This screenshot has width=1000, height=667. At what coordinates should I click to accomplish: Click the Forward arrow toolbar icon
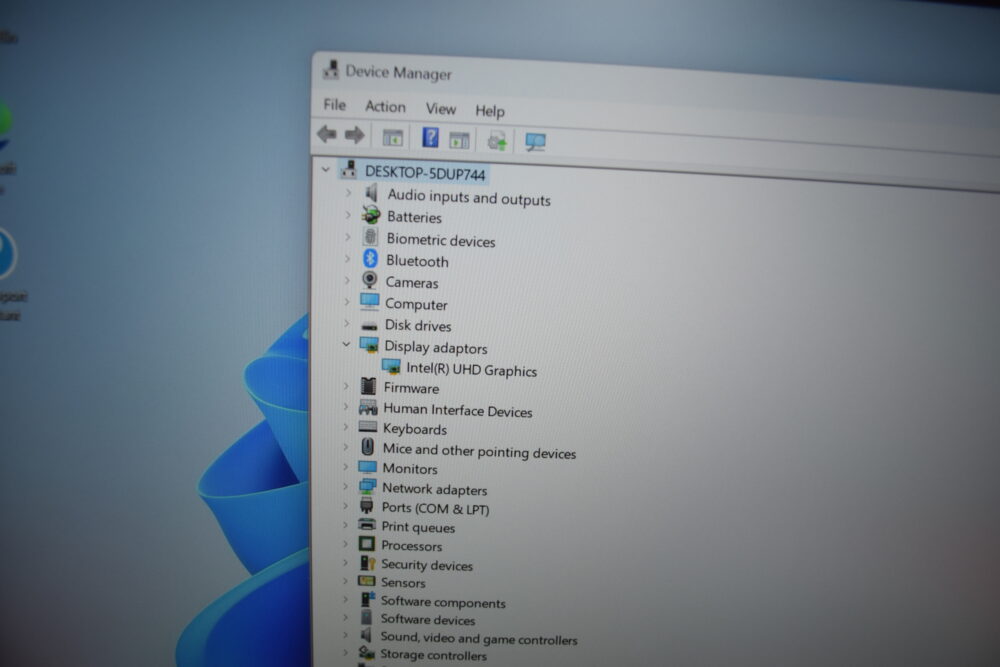(x=355, y=135)
